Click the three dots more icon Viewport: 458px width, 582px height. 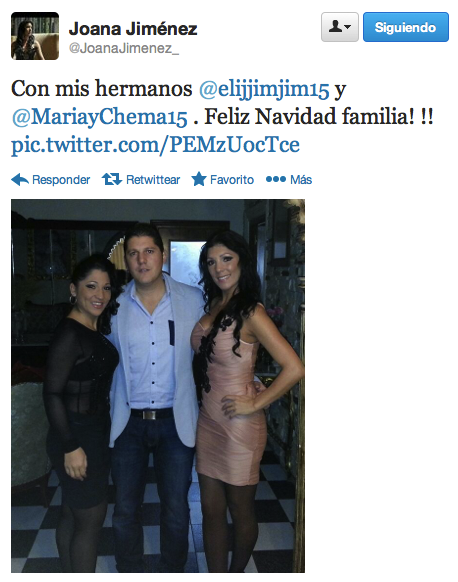pos(276,180)
